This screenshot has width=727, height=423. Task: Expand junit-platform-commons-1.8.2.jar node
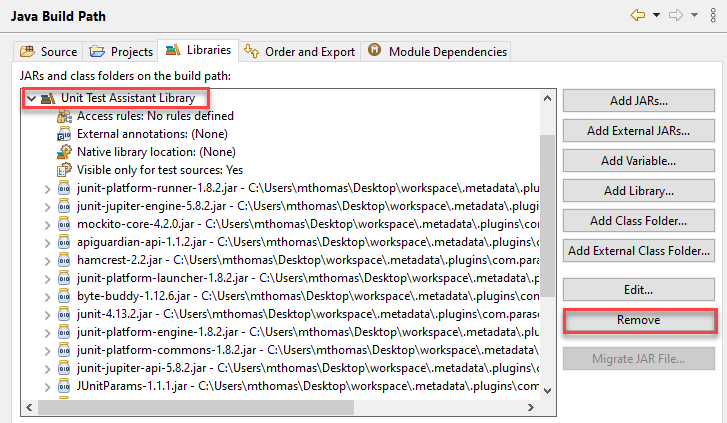(x=47, y=352)
